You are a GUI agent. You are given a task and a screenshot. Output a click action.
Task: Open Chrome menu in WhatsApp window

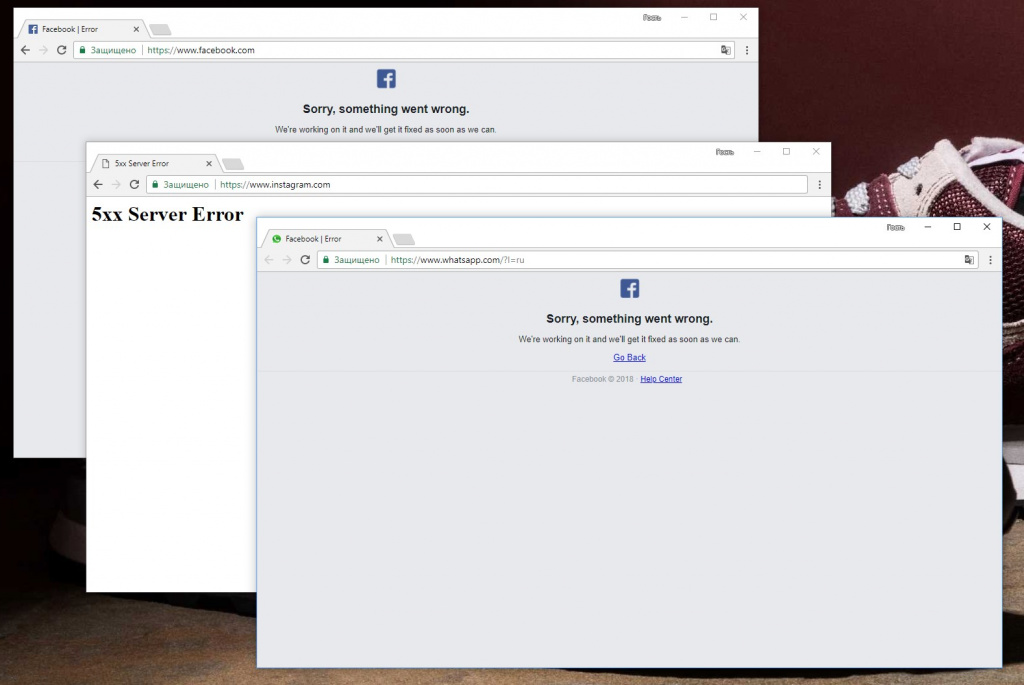pyautogui.click(x=990, y=260)
